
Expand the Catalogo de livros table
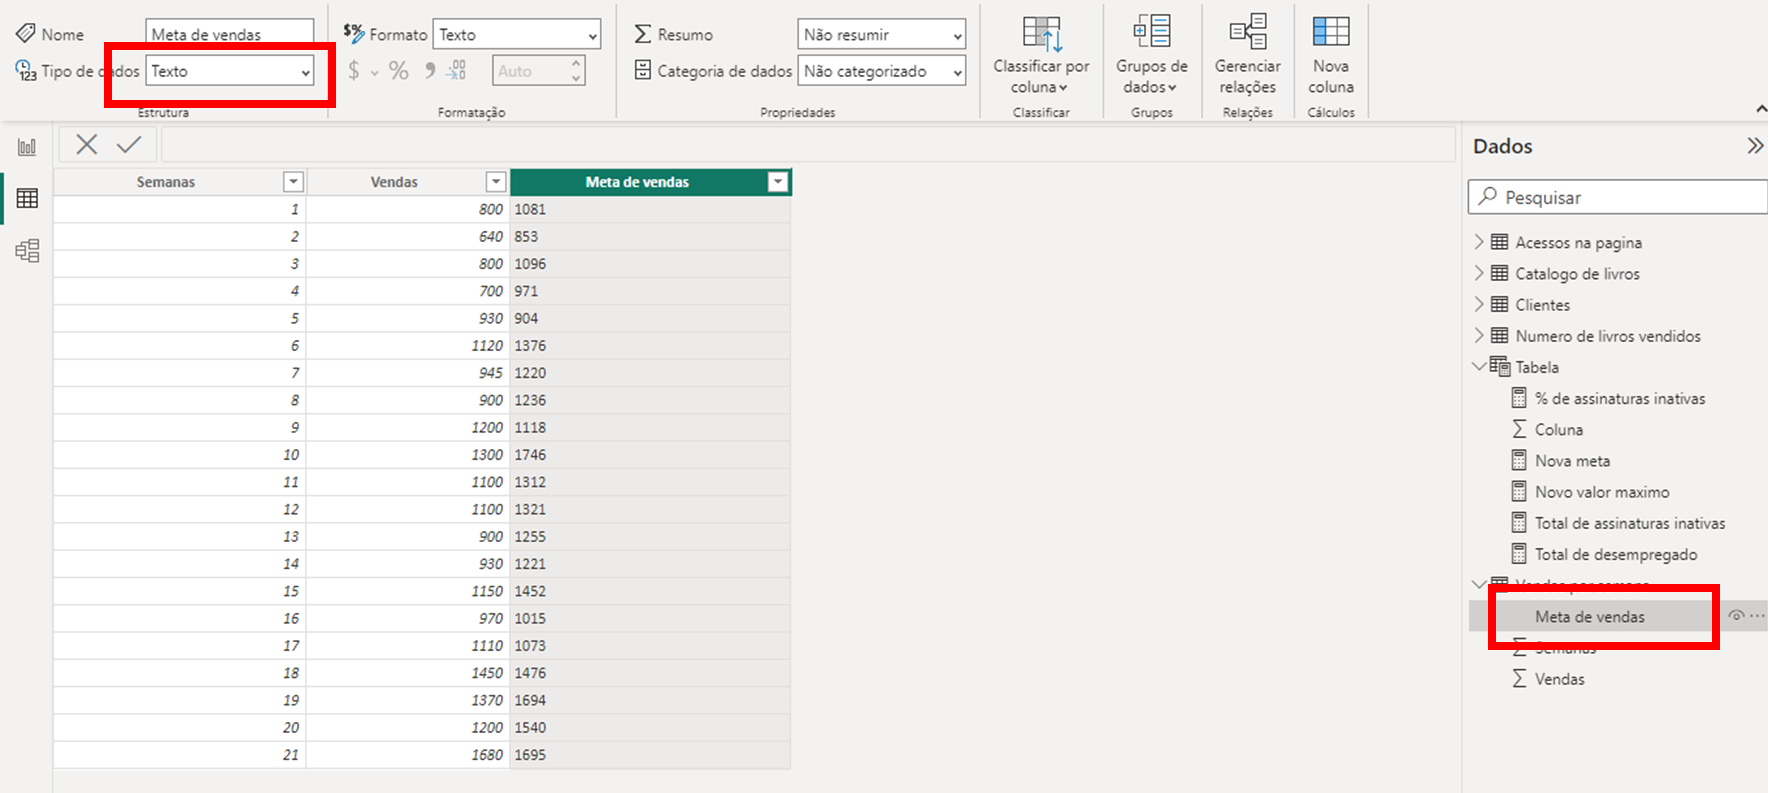pyautogui.click(x=1479, y=273)
